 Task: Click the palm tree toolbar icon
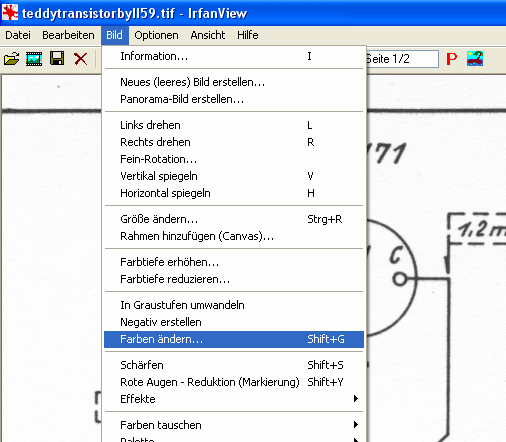click(475, 59)
